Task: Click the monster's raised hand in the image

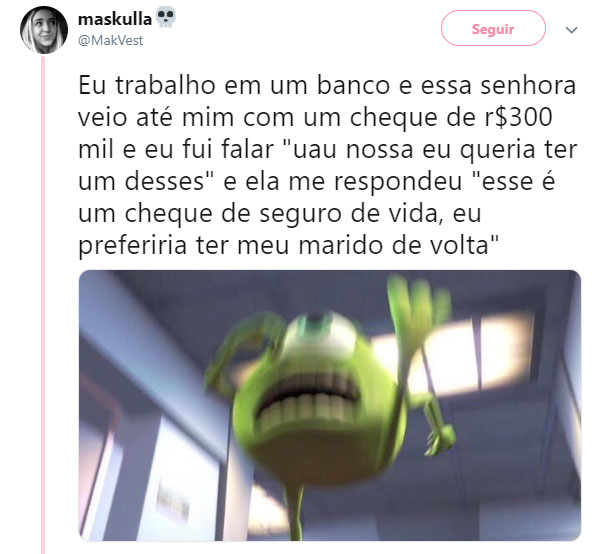Action: click(416, 308)
